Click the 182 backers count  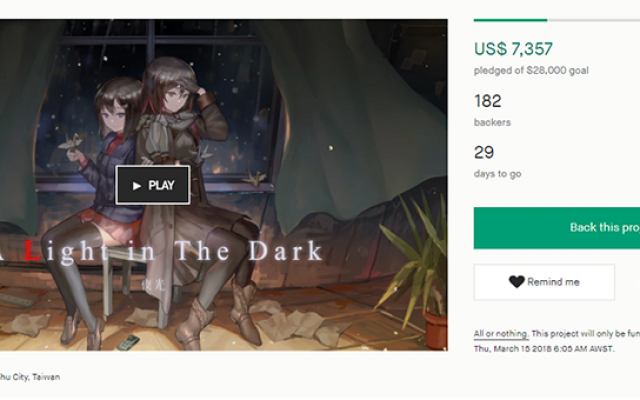tap(487, 101)
